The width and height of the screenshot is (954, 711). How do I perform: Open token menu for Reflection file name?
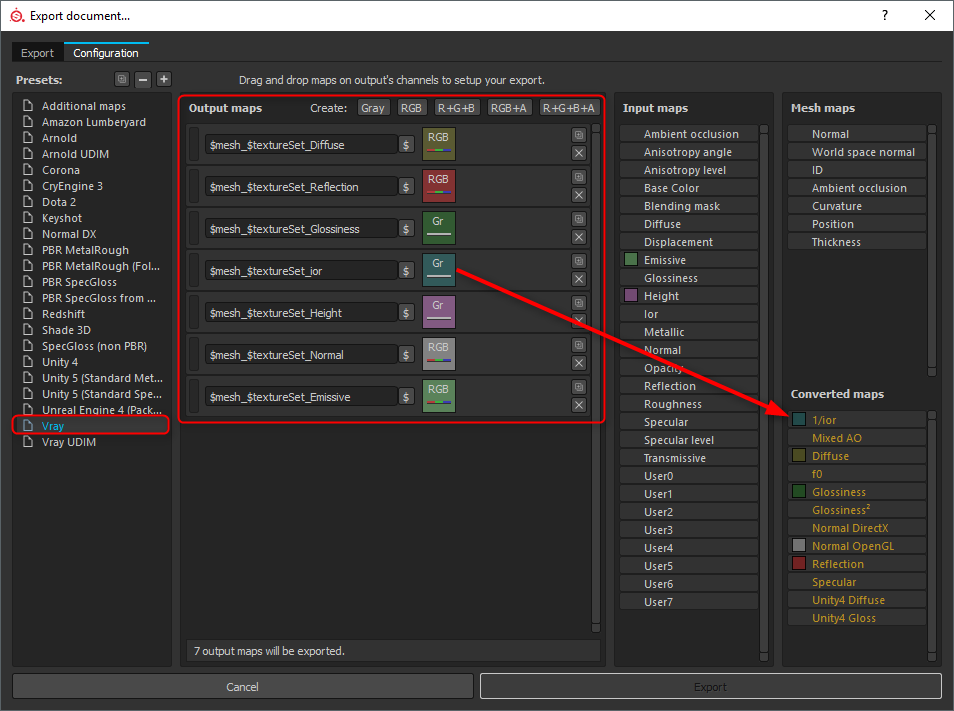(406, 187)
